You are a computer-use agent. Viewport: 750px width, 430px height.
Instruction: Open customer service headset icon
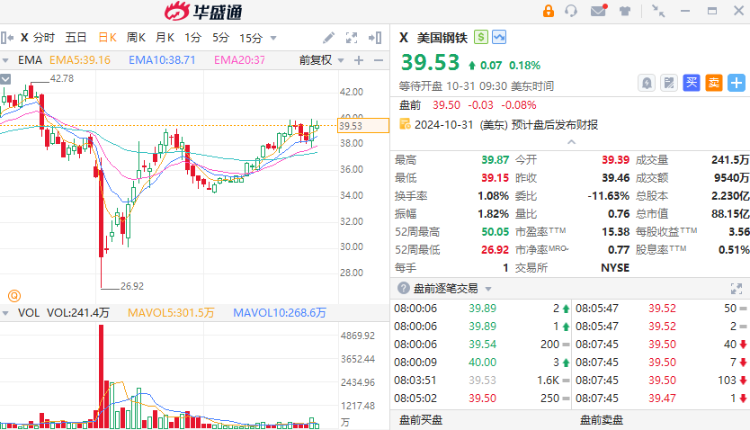[x=571, y=11]
